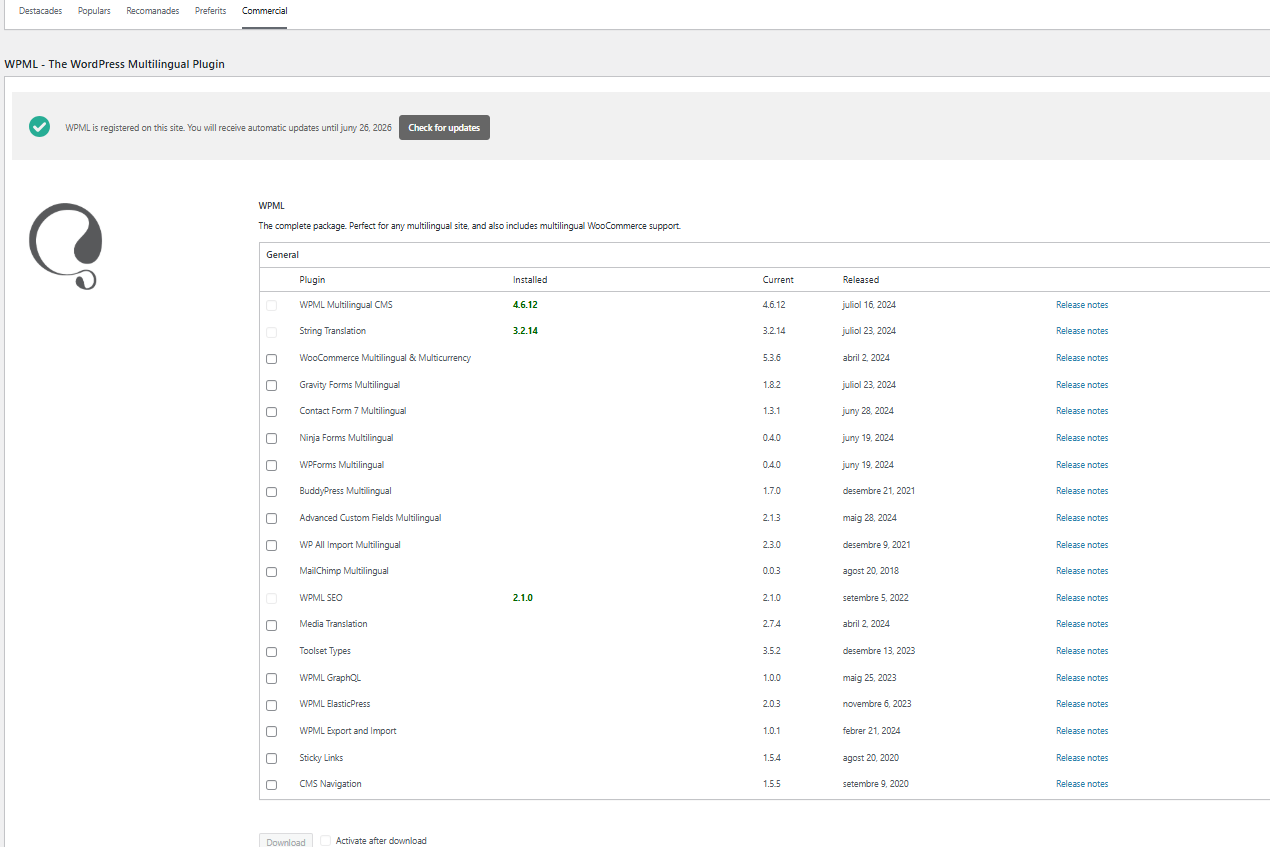Select the Recomanades tab
Viewport: 1270px width, 847px height.
[x=153, y=11]
